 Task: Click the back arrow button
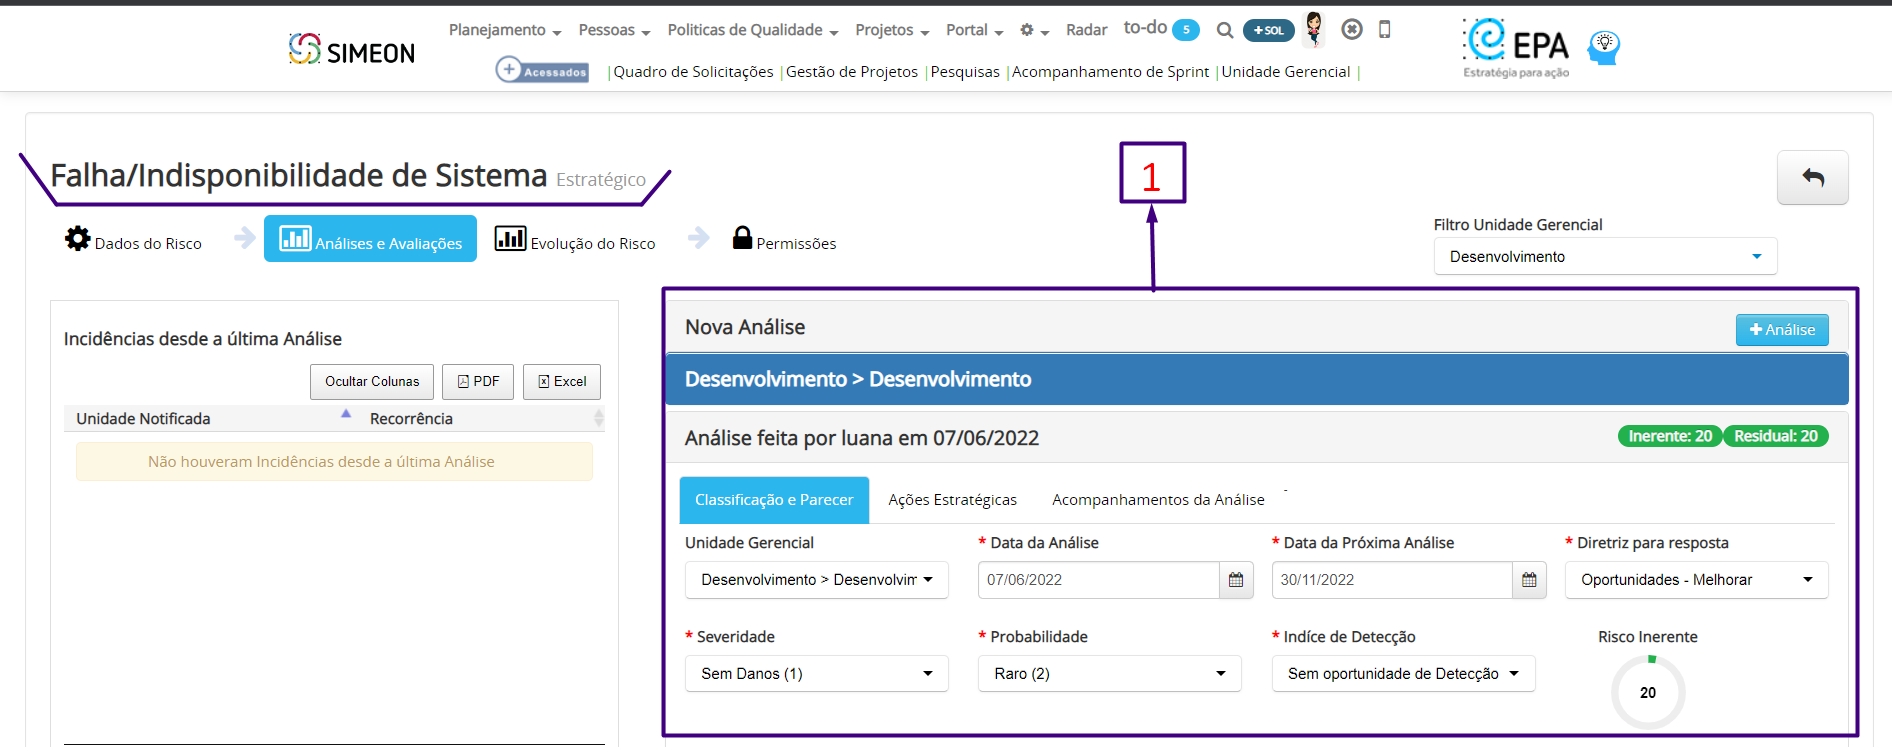coord(1812,178)
